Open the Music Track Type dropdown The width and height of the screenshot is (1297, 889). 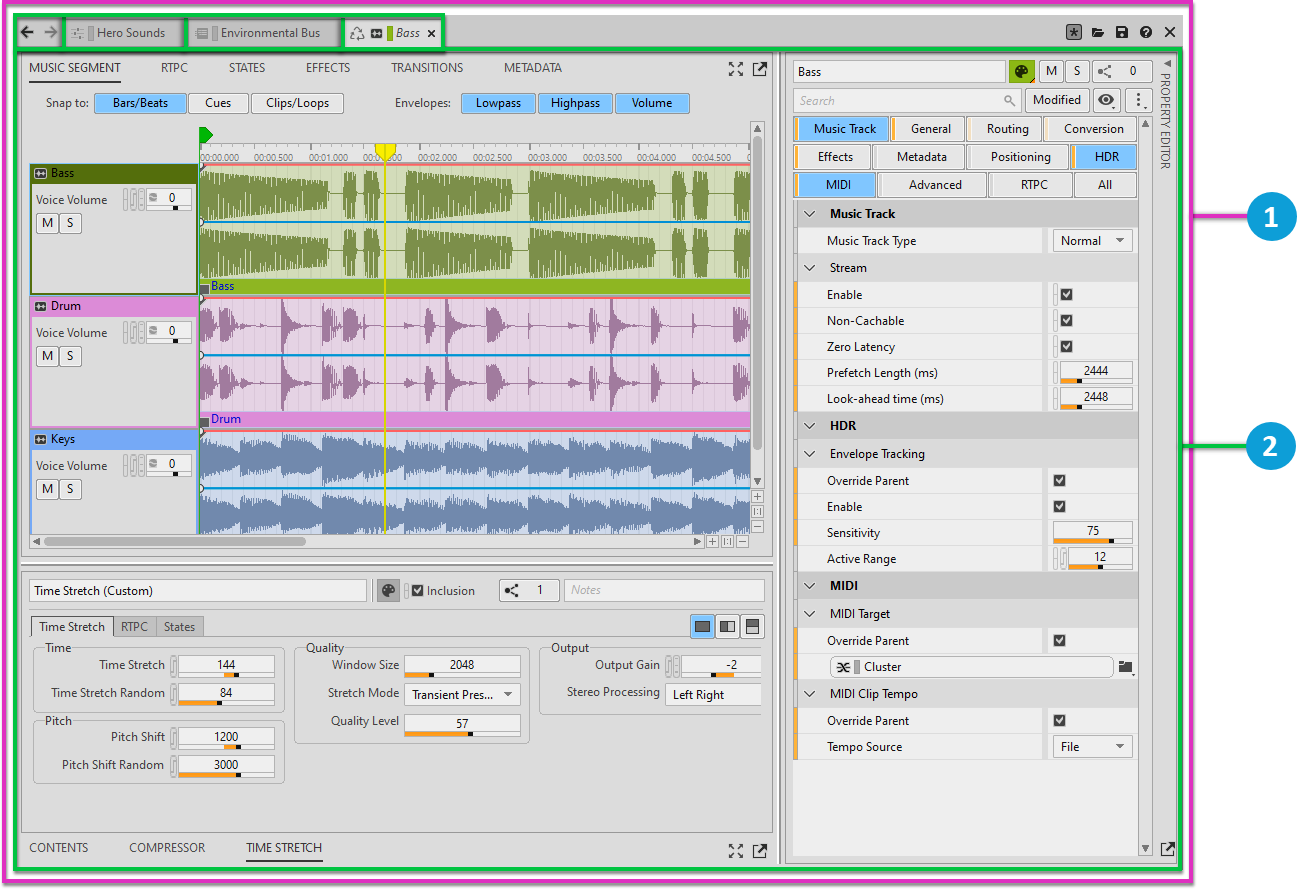(1091, 241)
